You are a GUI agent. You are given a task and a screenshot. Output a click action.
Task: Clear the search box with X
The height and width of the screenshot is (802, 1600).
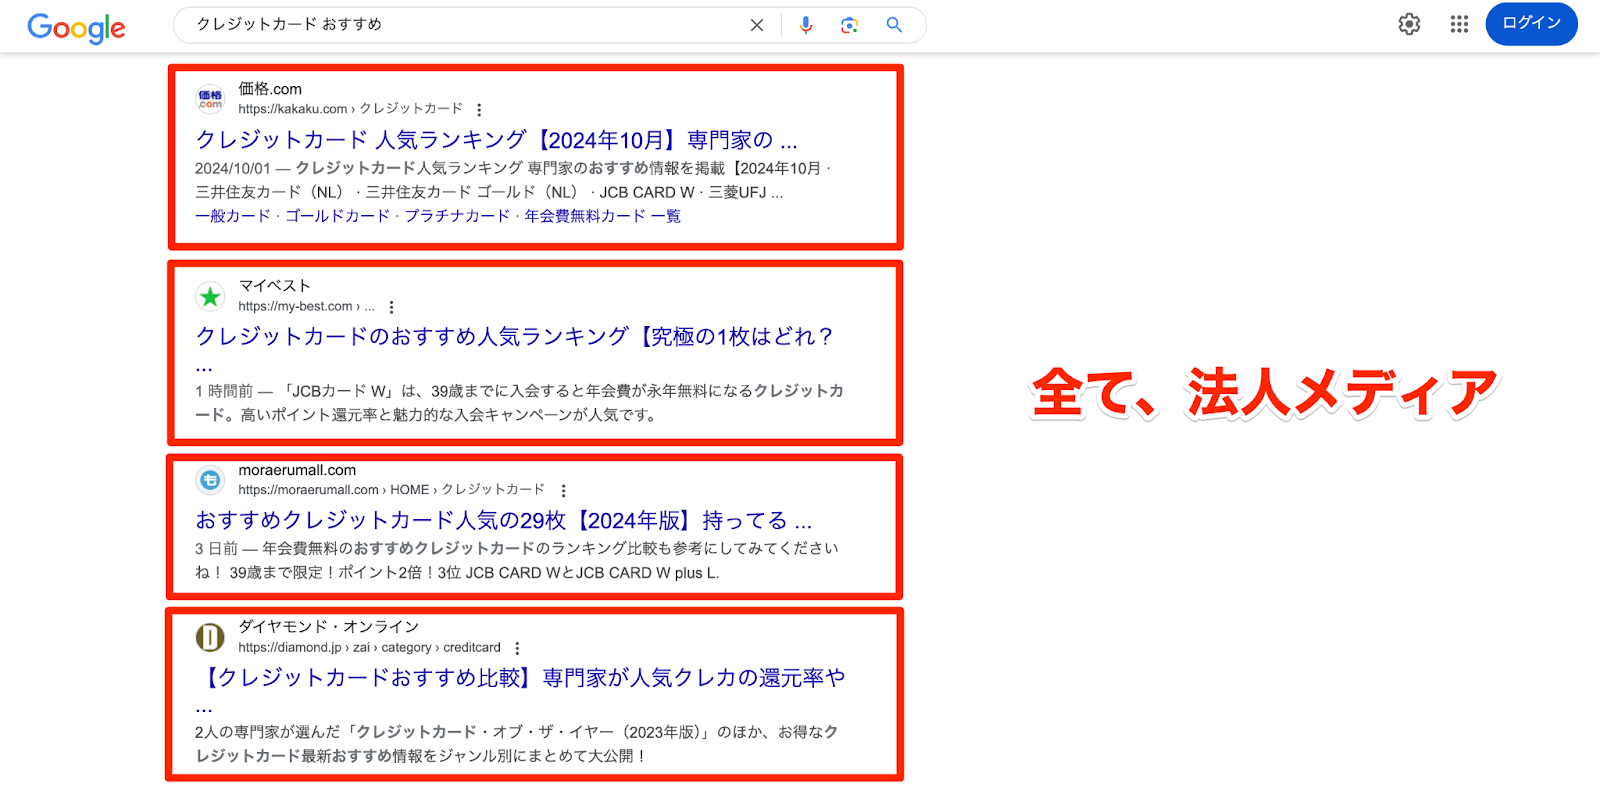[x=757, y=25]
